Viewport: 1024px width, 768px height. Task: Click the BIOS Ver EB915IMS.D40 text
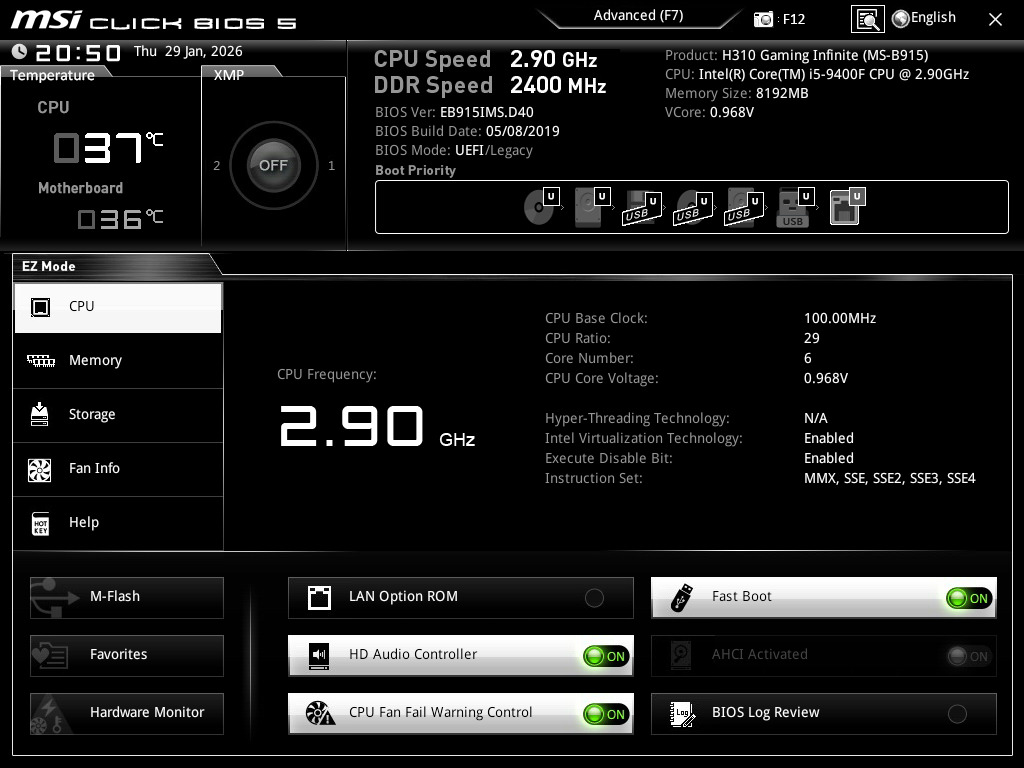click(487, 112)
